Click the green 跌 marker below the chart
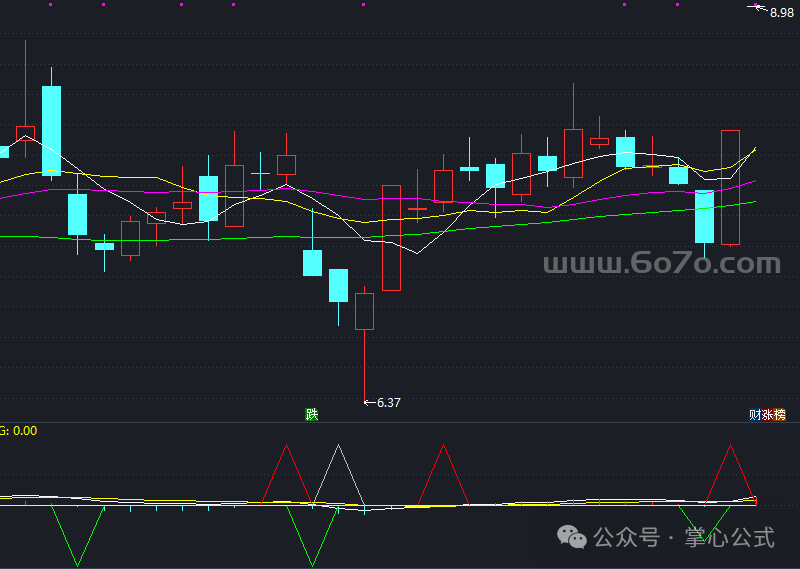 (x=312, y=414)
